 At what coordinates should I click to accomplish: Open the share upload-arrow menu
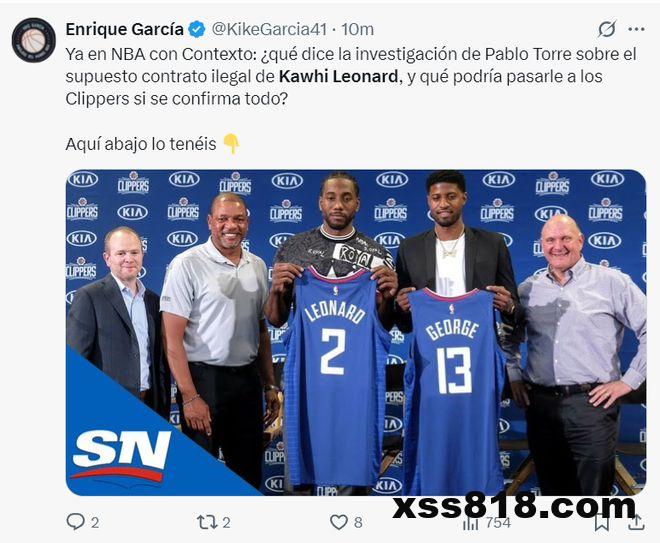(x=636, y=522)
